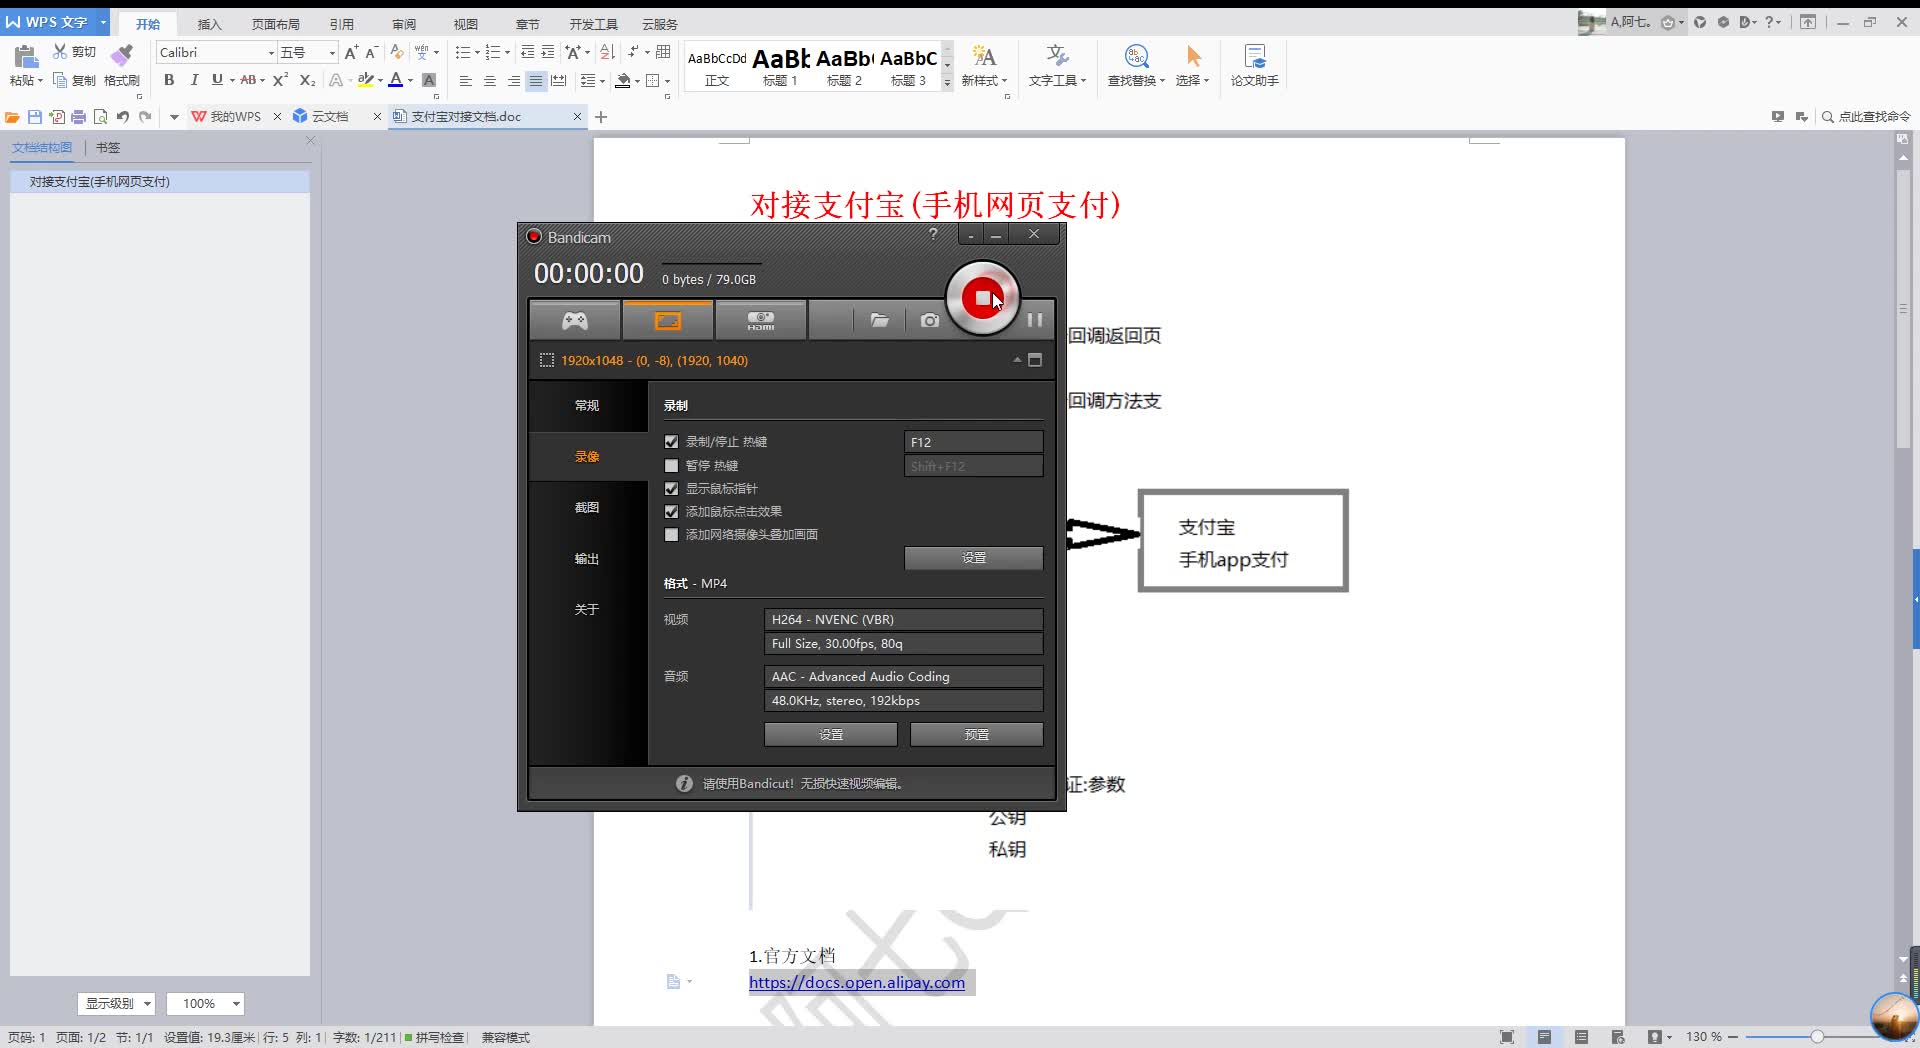This screenshot has width=1920, height=1048.
Task: Click the zoom slider handle in status bar
Action: pyautogui.click(x=1817, y=1037)
